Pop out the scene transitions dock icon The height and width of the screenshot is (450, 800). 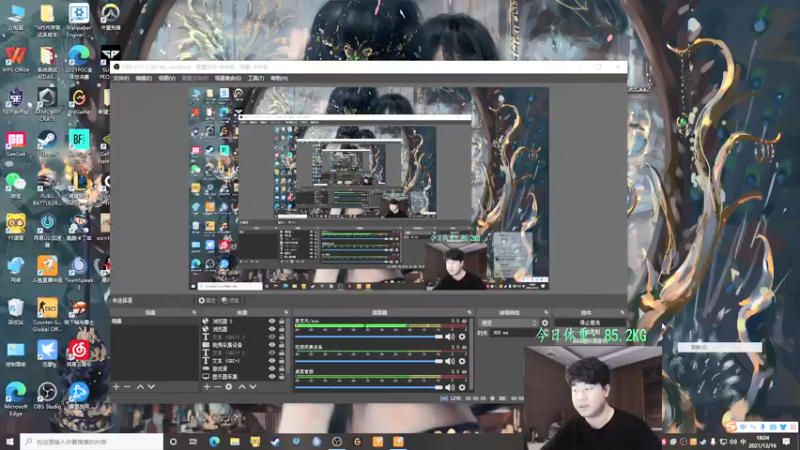point(546,312)
